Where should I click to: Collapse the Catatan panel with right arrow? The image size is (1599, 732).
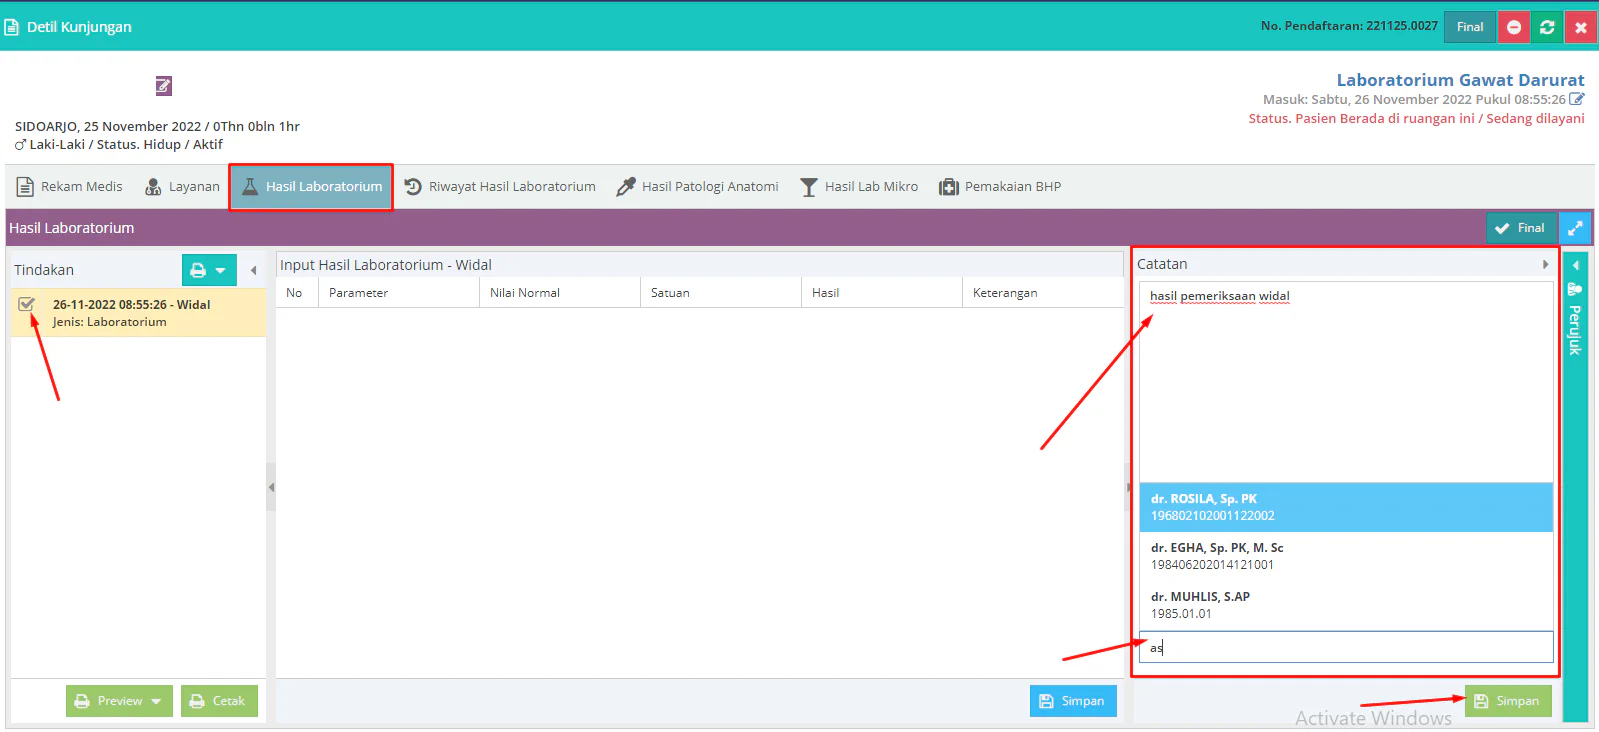(x=1546, y=265)
